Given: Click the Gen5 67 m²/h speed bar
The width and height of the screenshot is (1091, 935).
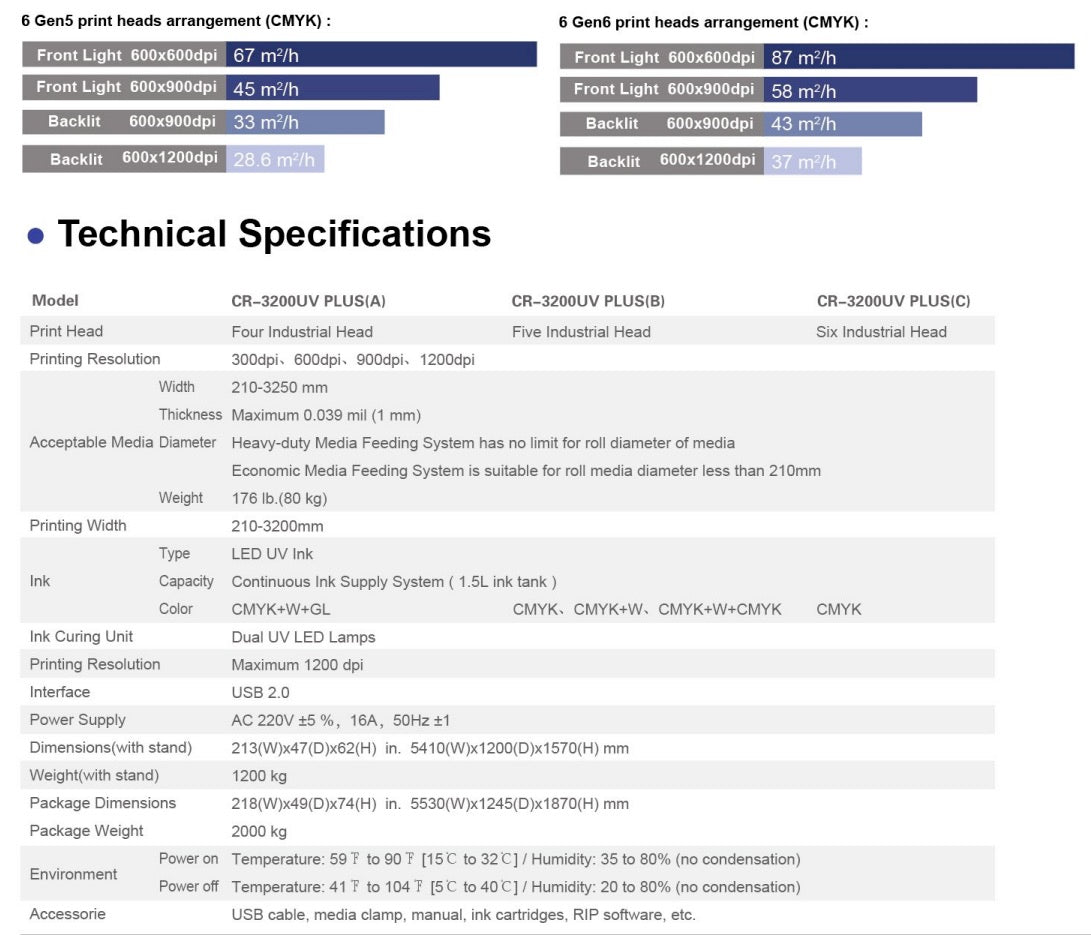Looking at the screenshot, I should pos(381,55).
